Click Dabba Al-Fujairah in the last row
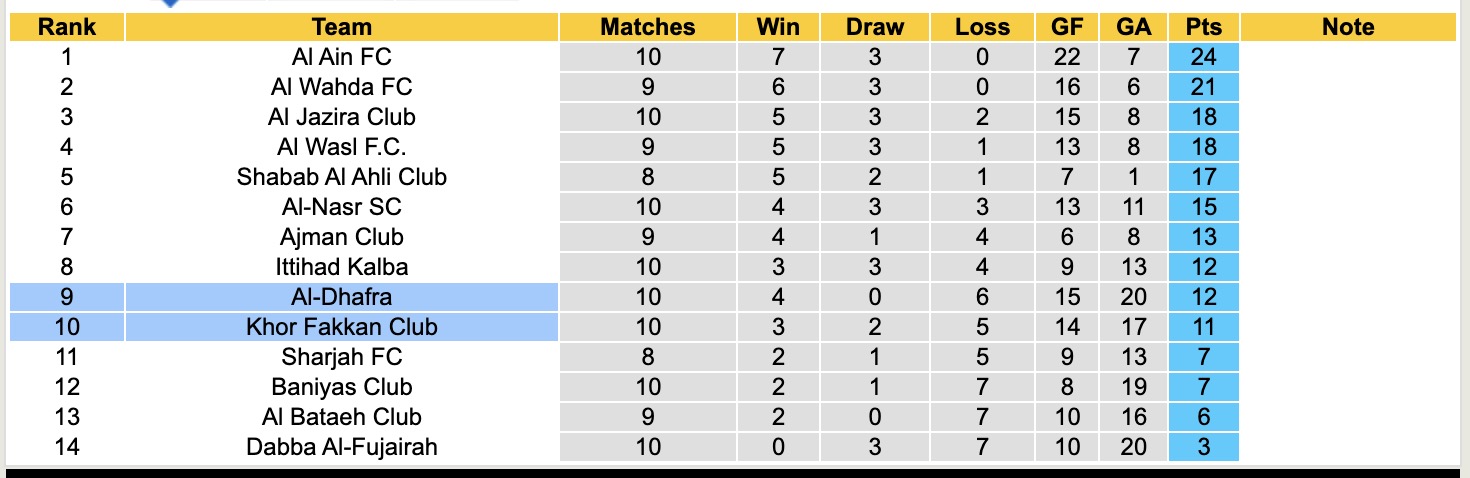Viewport: 1470px width, 478px height. point(341,447)
